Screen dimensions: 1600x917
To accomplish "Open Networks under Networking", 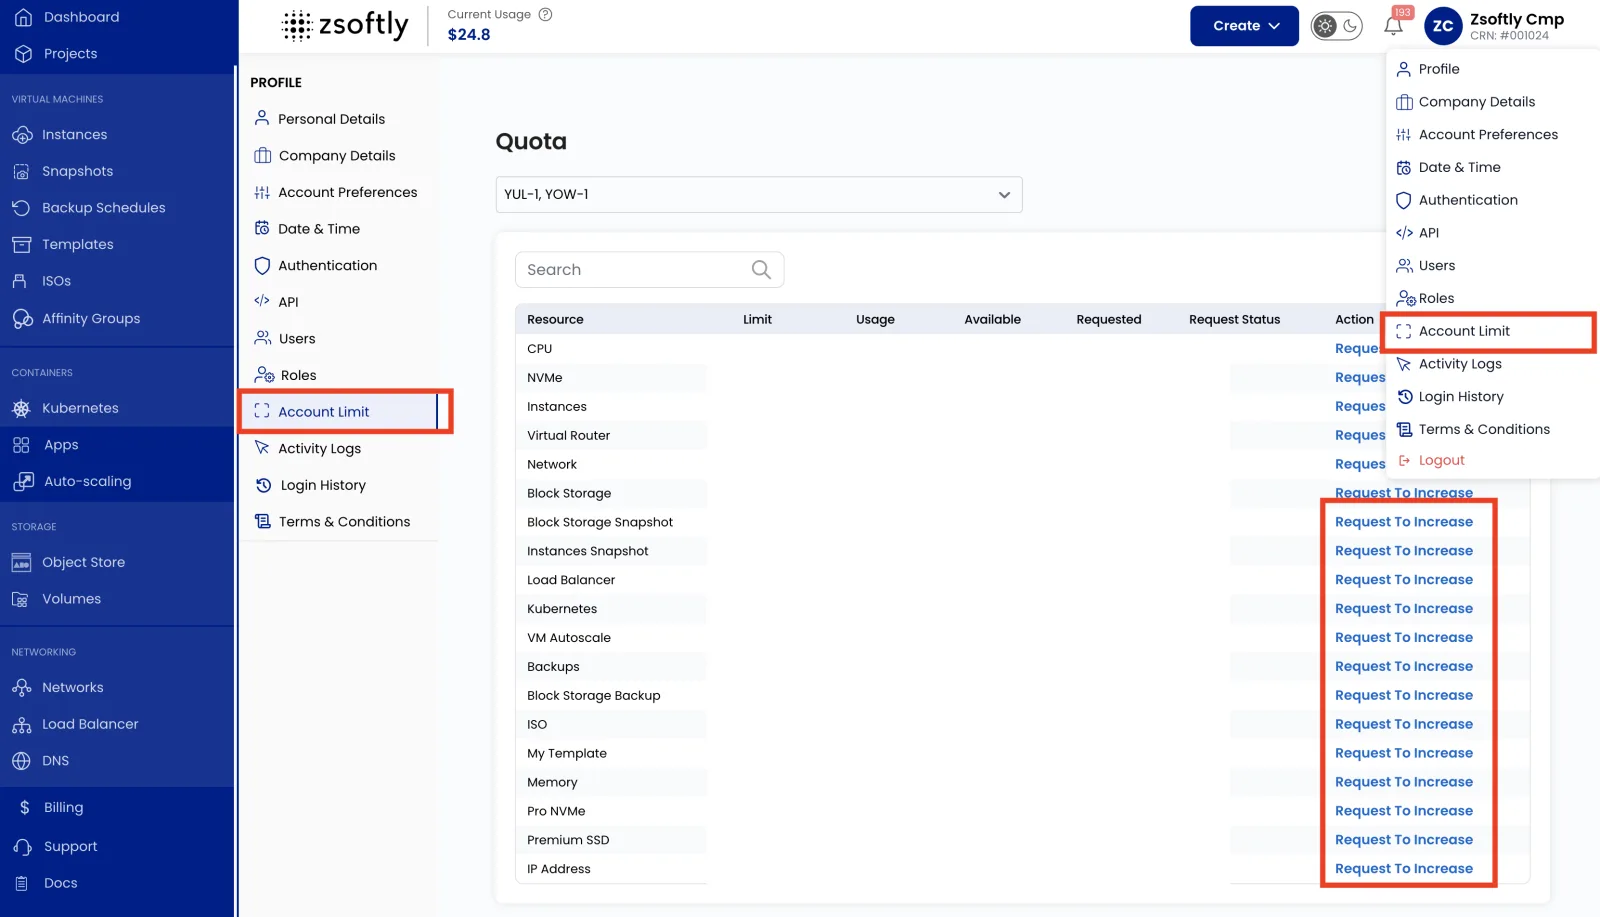I will pyautogui.click(x=57, y=688).
